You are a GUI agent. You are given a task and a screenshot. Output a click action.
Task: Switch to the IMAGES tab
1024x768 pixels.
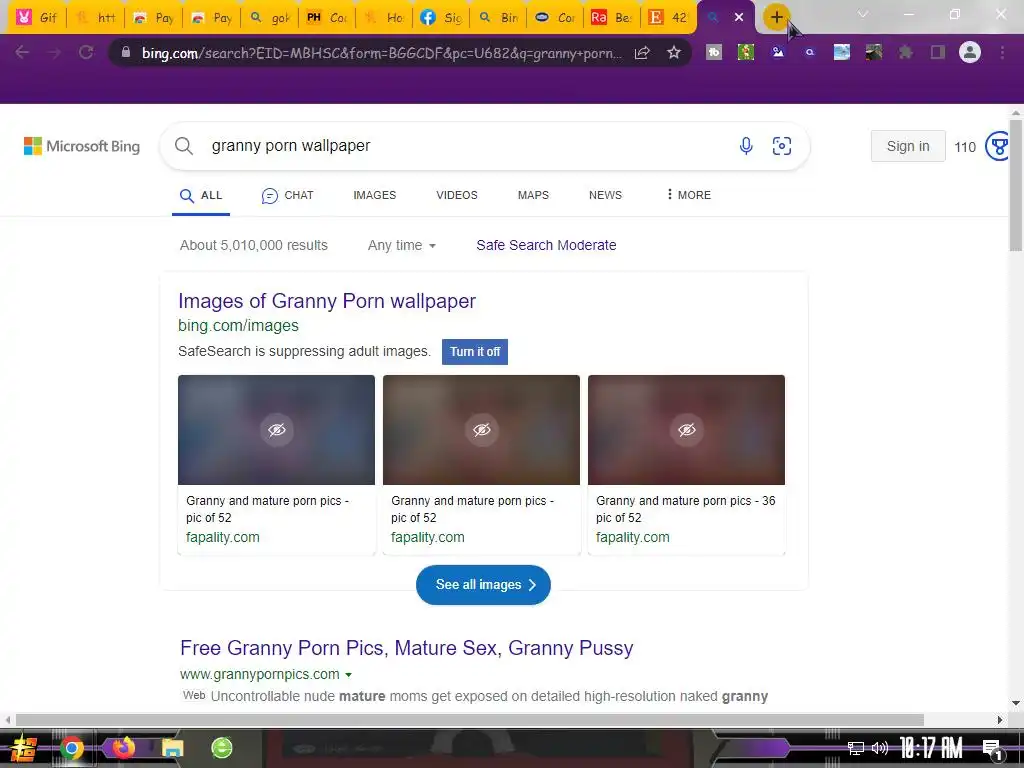coord(375,195)
